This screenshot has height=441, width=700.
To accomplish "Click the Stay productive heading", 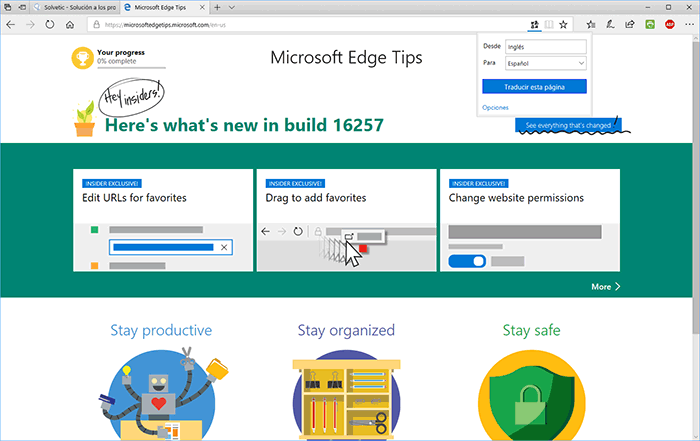I will tap(161, 330).
